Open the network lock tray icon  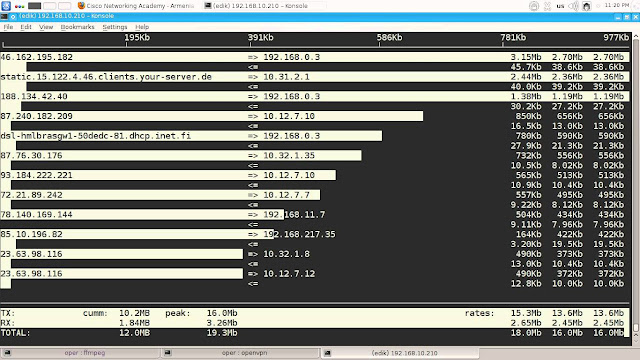(x=534, y=6)
